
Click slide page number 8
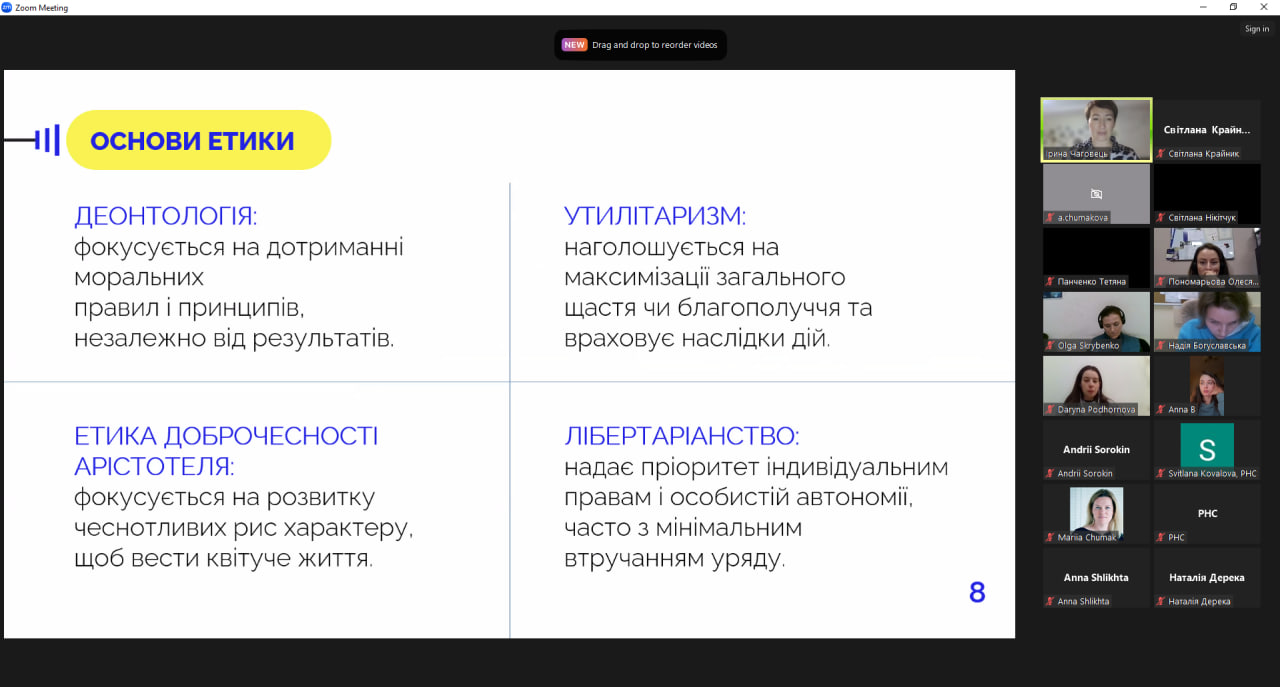[x=977, y=593]
